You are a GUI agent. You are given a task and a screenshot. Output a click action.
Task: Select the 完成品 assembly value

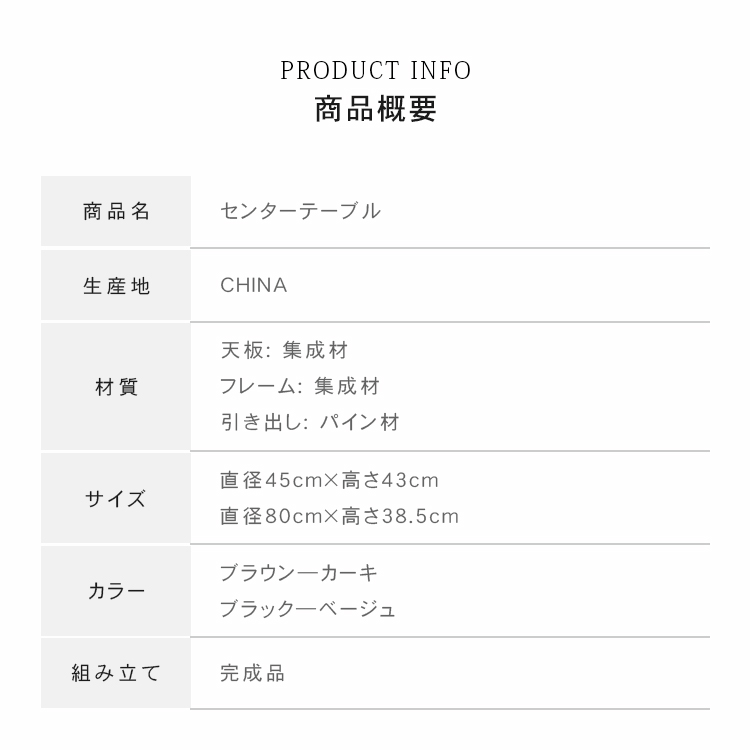[253, 673]
